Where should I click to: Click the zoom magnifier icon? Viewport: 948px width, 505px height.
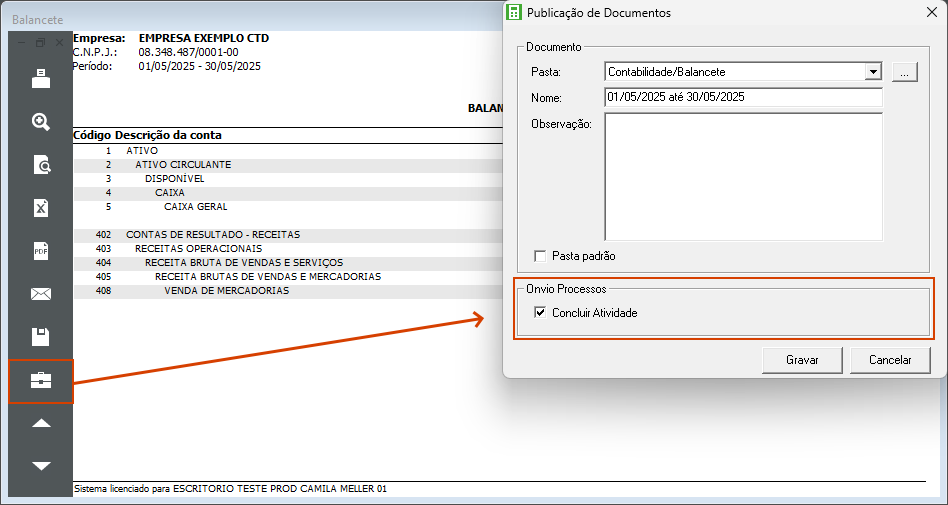pos(41,122)
